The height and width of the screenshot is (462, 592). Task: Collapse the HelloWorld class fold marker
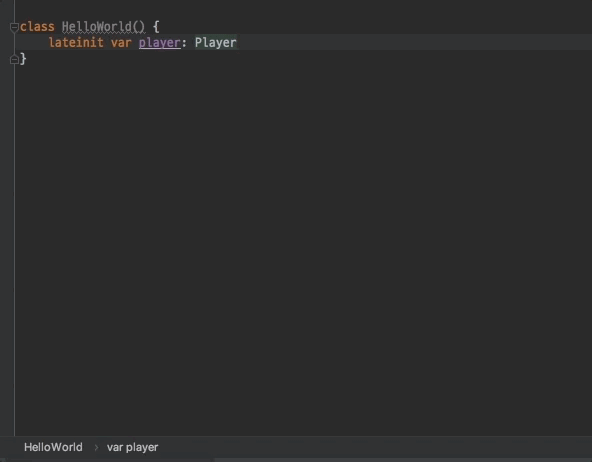tap(14, 27)
